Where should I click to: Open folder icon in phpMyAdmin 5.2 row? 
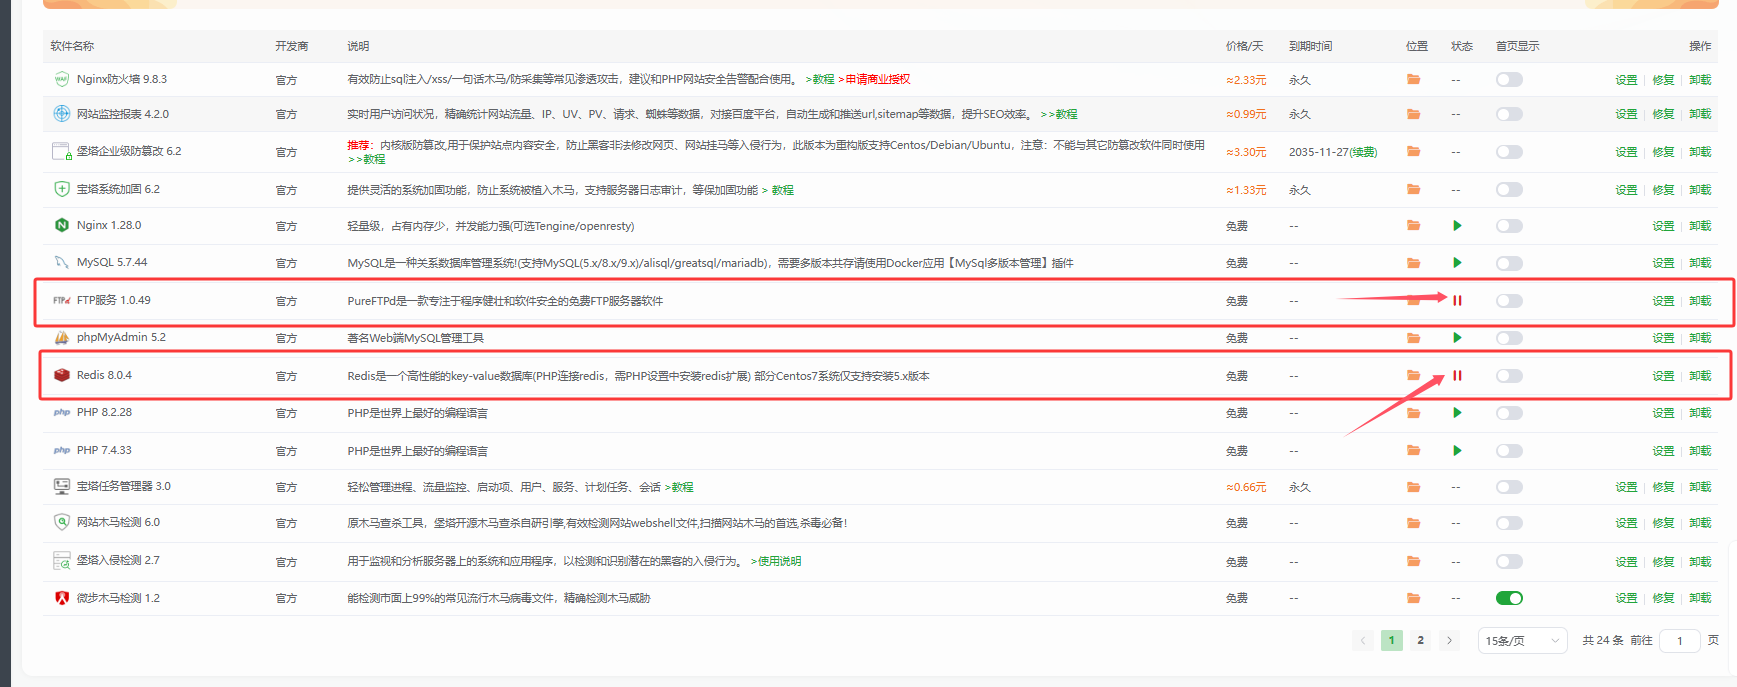1413,338
